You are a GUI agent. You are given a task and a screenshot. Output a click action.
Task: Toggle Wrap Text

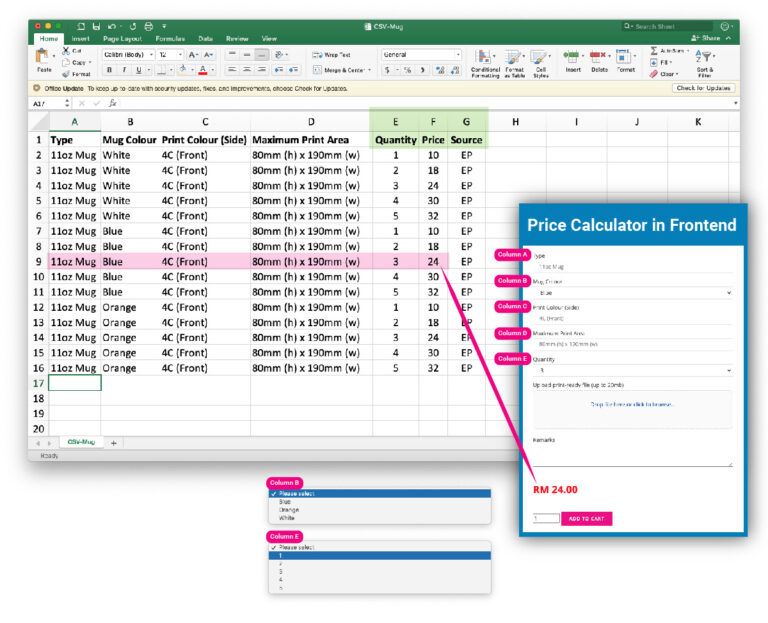[x=332, y=55]
